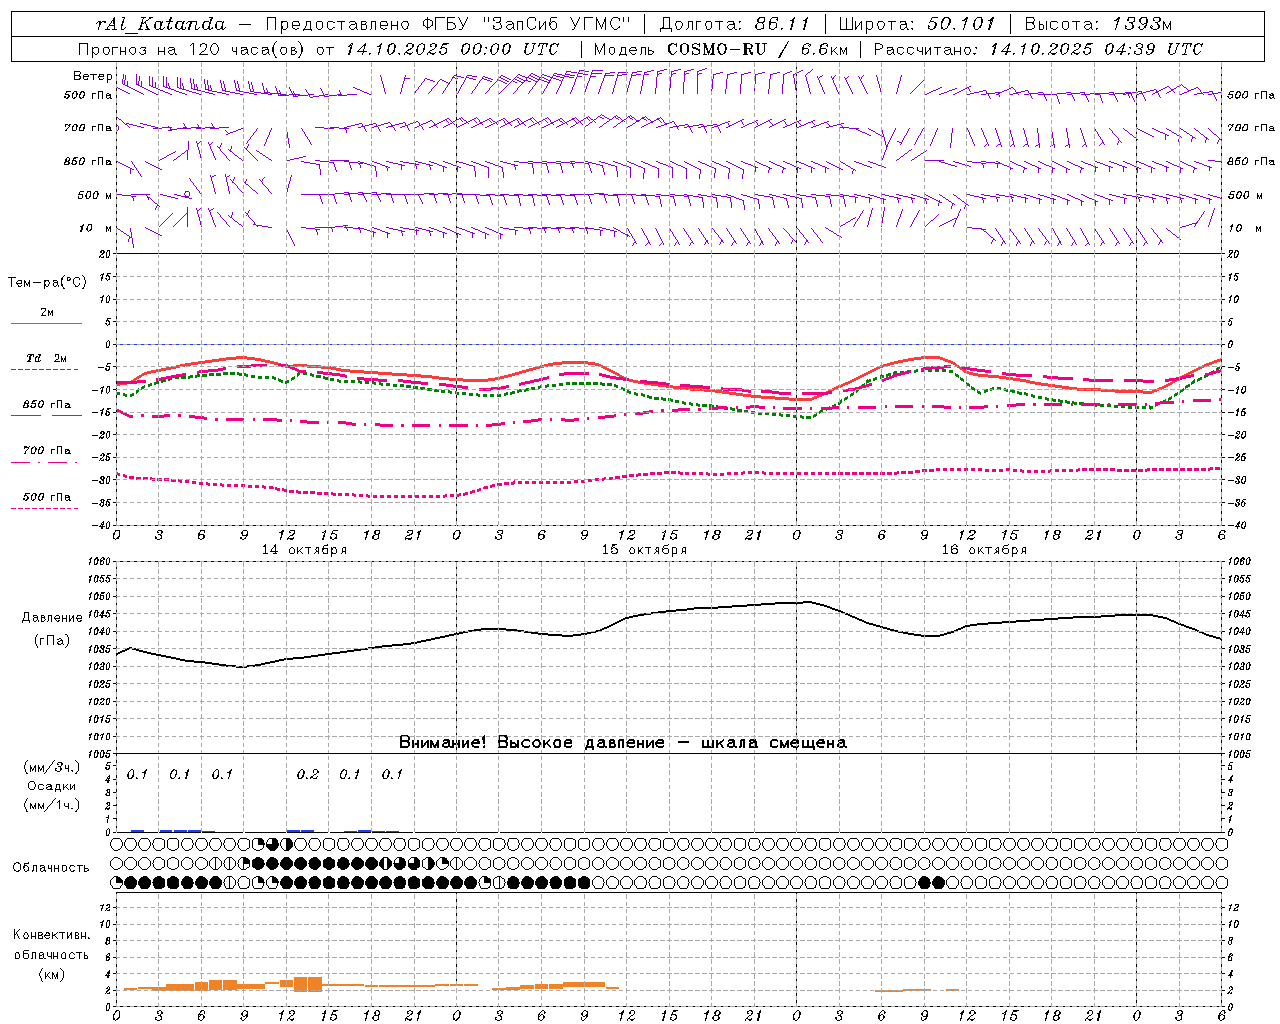Click the '0.2' precipitation value

(x=308, y=774)
